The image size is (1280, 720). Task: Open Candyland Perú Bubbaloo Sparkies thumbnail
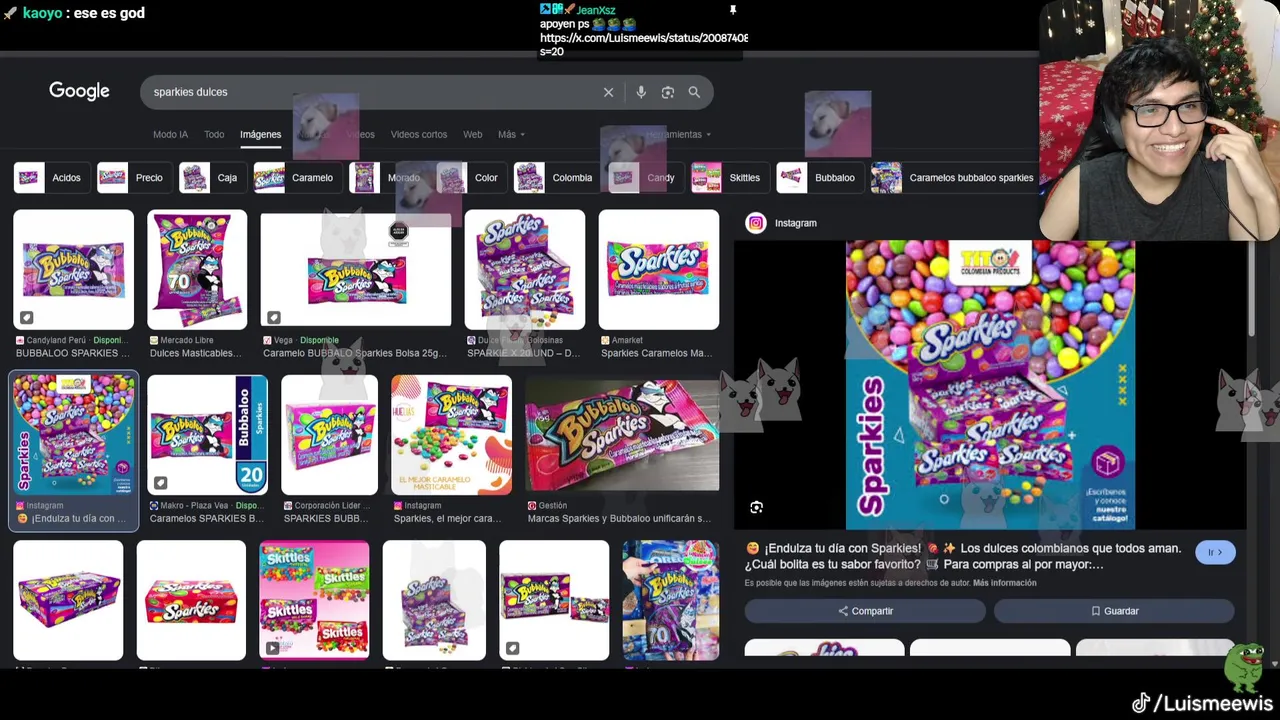[73, 269]
